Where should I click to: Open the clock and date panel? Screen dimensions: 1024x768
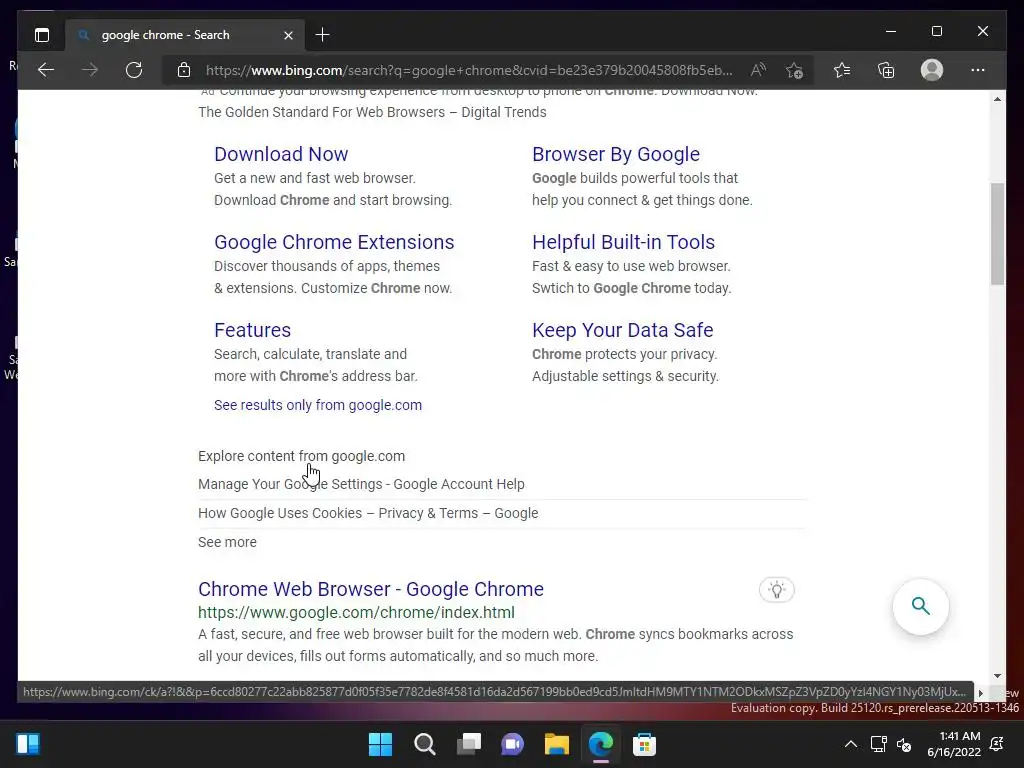click(954, 744)
